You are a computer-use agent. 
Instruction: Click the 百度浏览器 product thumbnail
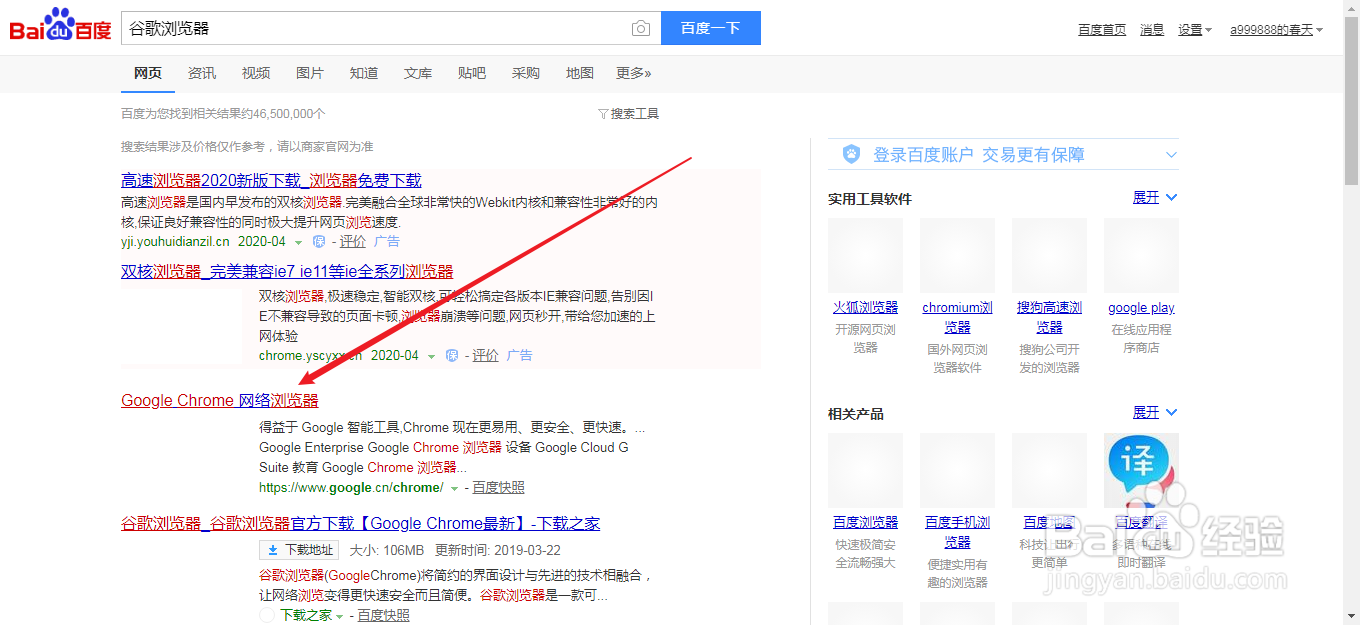point(866,470)
